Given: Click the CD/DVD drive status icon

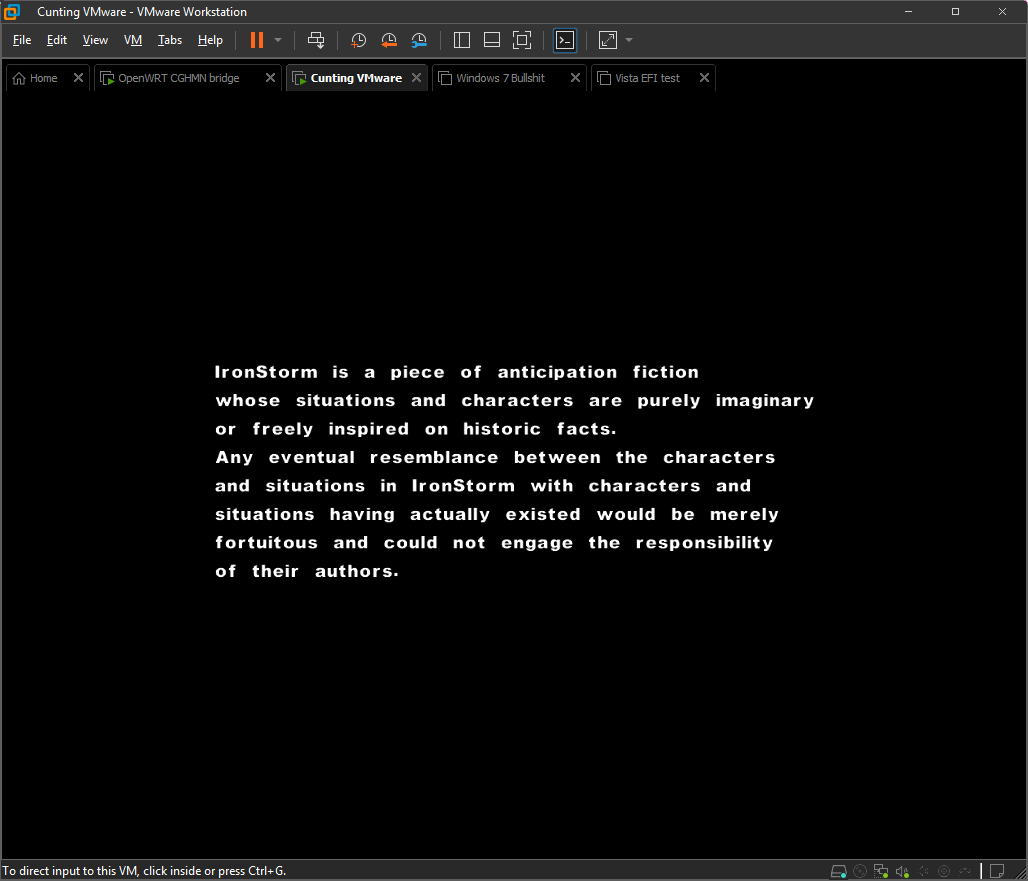Looking at the screenshot, I should click(860, 871).
